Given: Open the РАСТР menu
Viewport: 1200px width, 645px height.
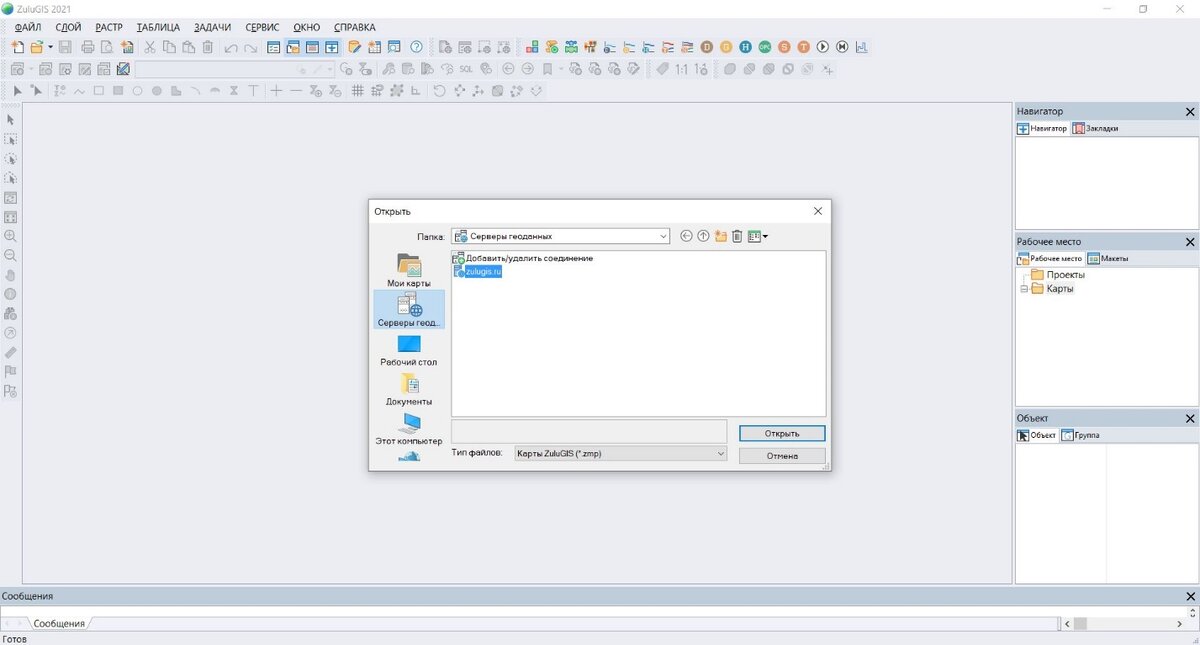Looking at the screenshot, I should tap(109, 27).
